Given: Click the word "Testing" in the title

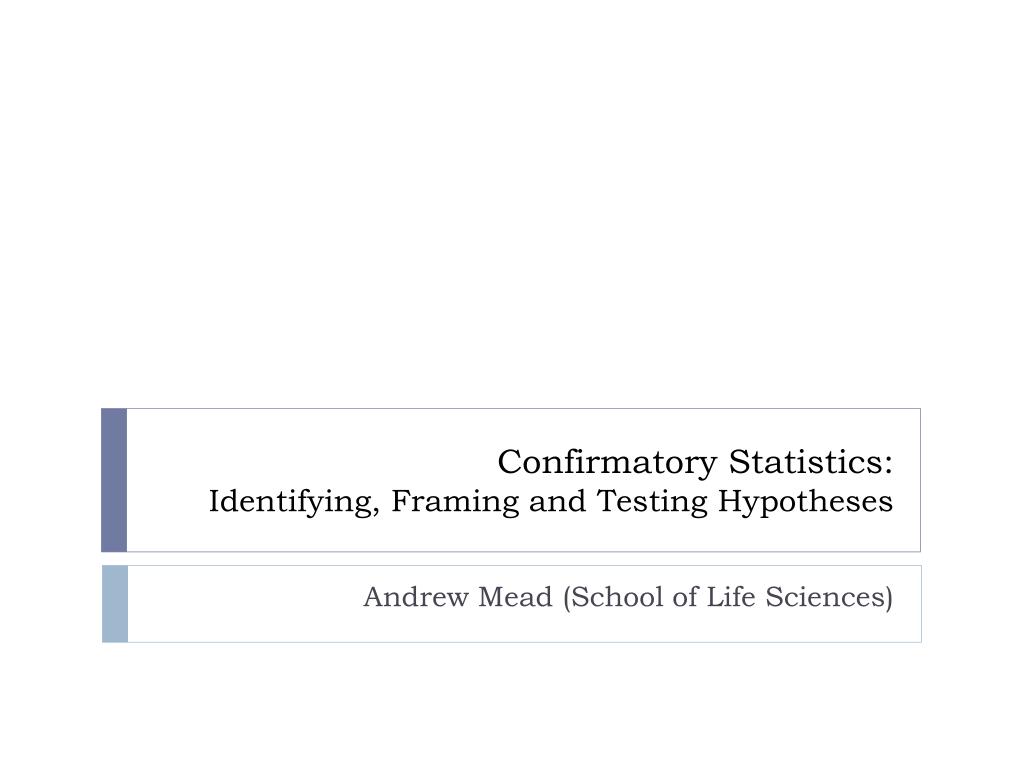Looking at the screenshot, I should [652, 502].
